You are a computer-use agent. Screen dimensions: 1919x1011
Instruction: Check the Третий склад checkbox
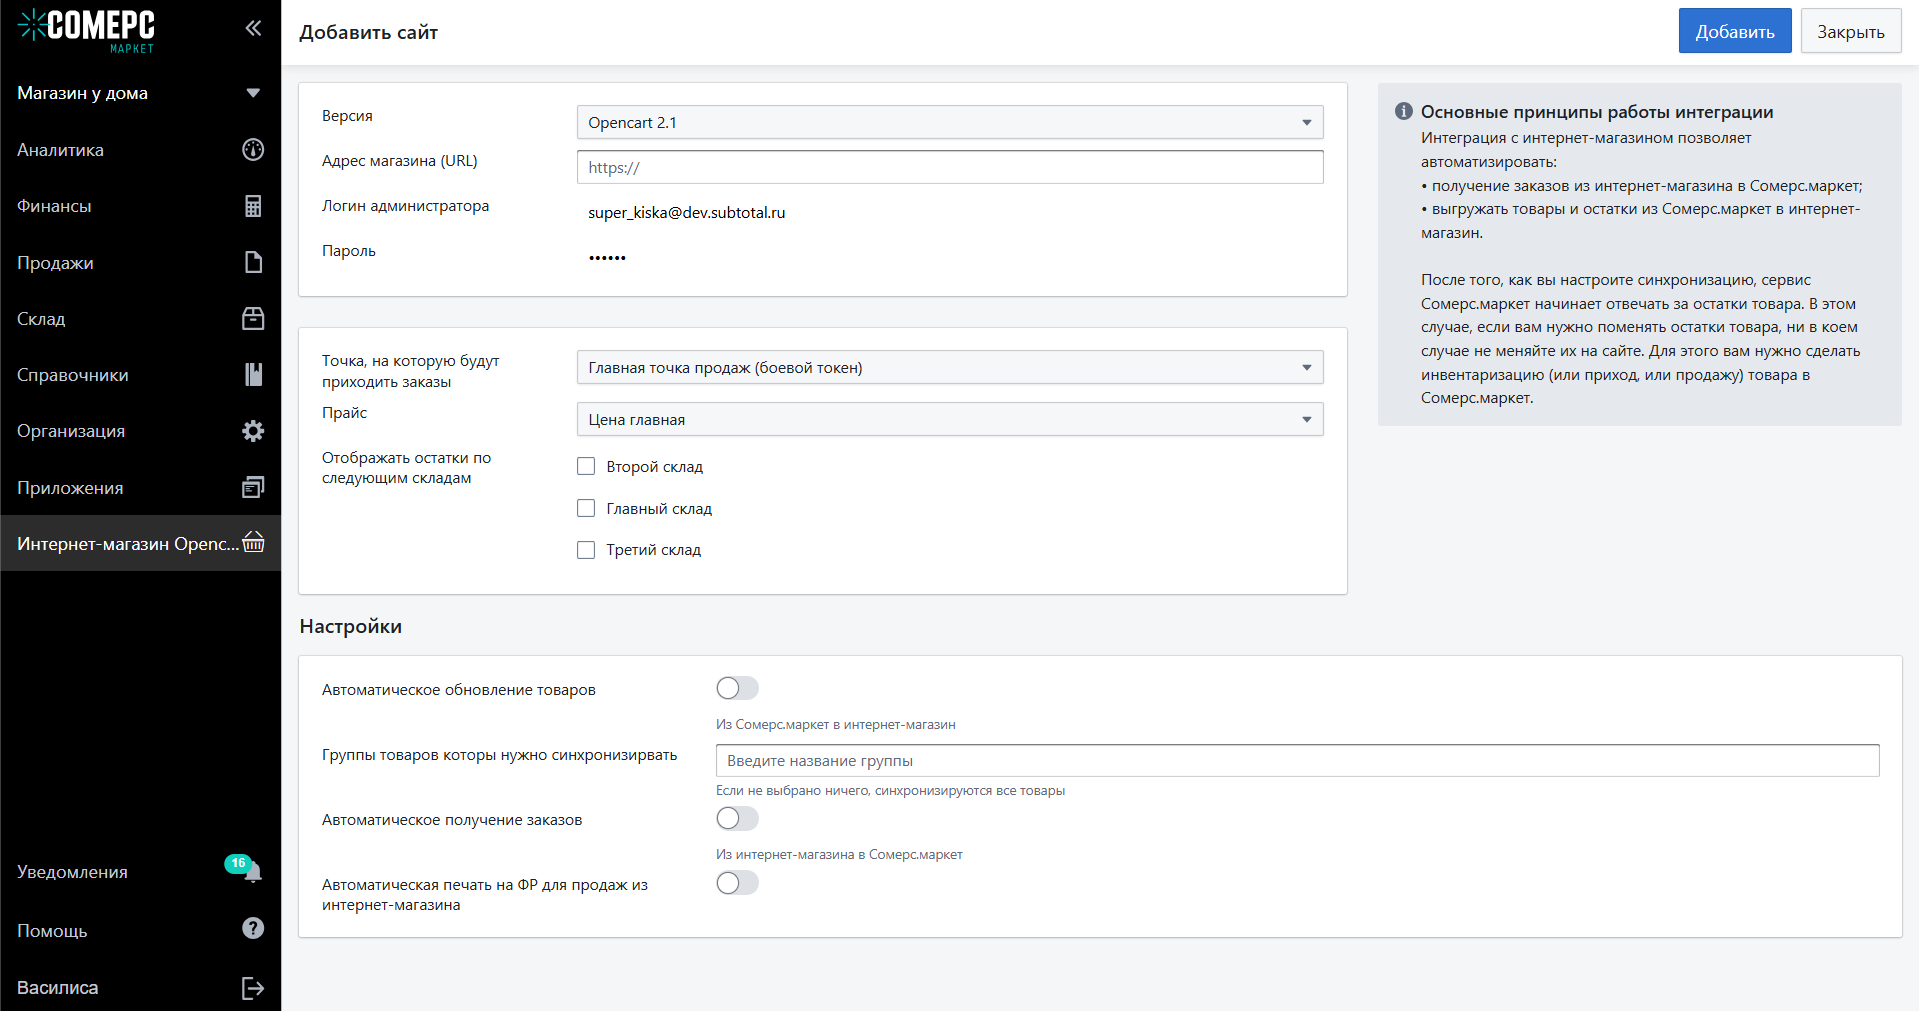[x=586, y=549]
